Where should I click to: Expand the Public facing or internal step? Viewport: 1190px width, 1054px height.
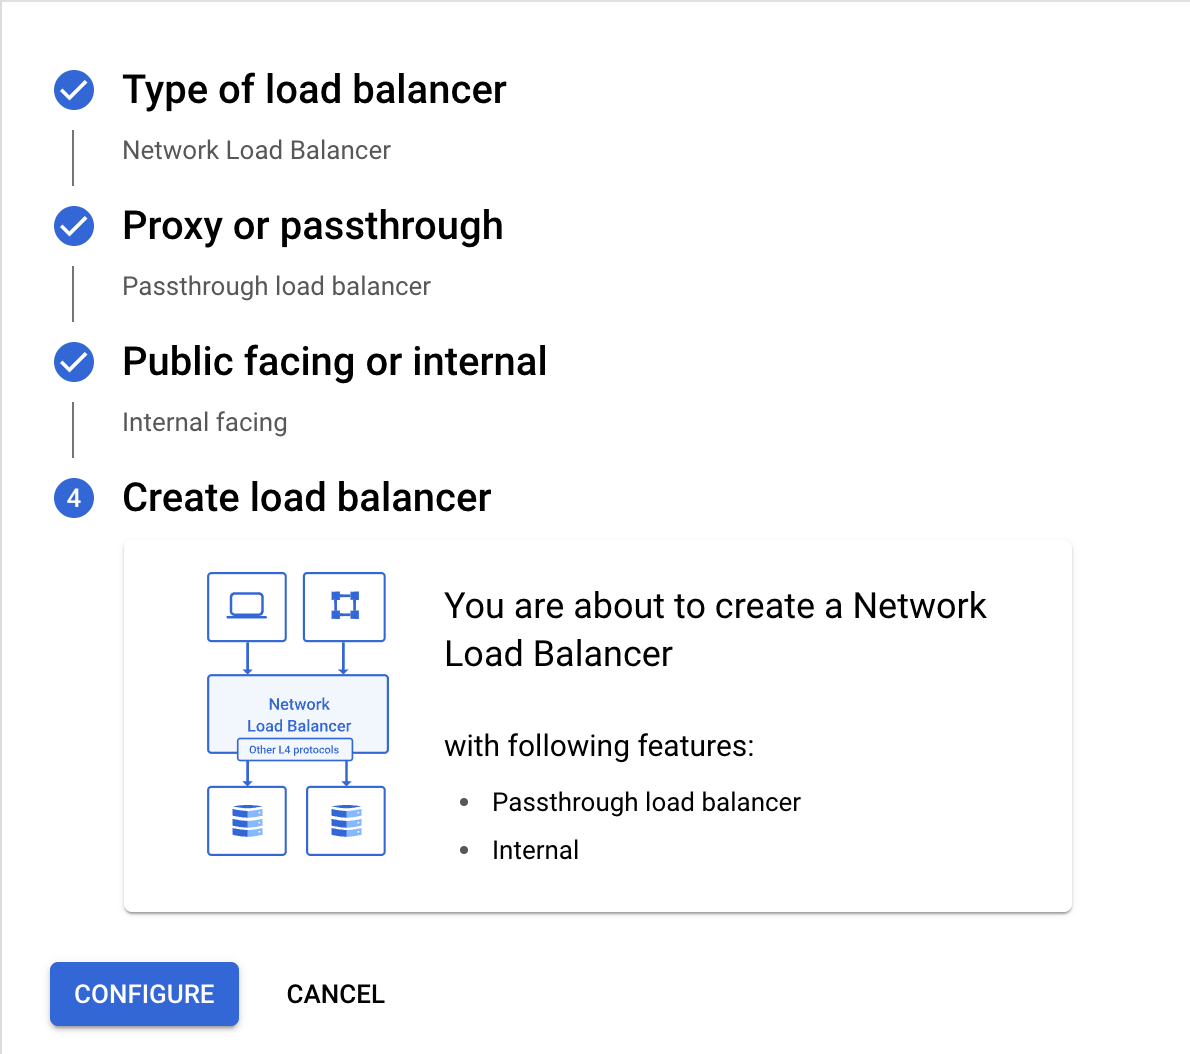tap(334, 362)
